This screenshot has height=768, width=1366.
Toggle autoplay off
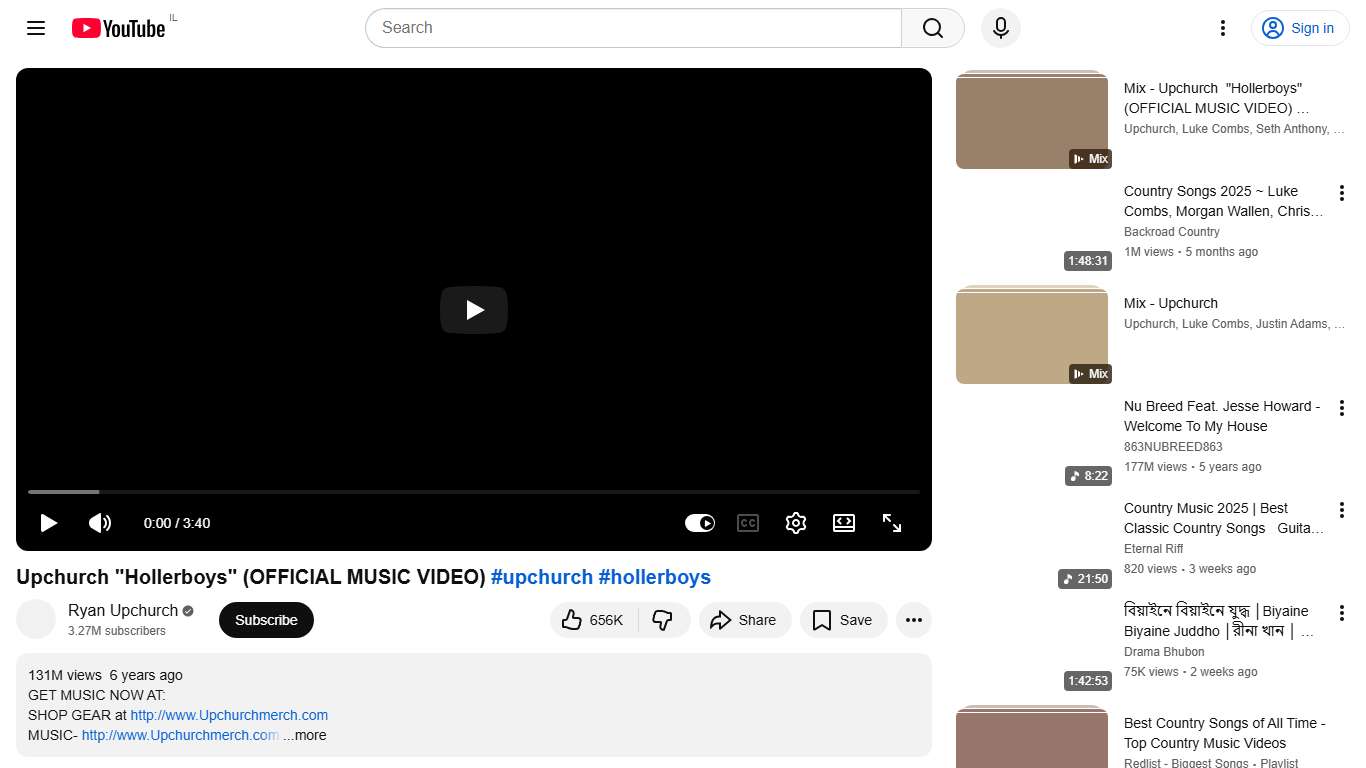coord(699,522)
